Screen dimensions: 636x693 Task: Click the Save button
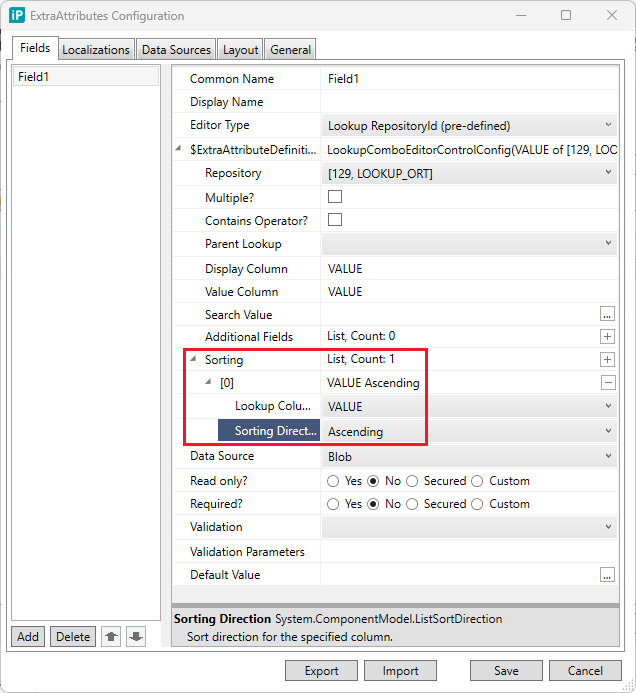(x=506, y=671)
